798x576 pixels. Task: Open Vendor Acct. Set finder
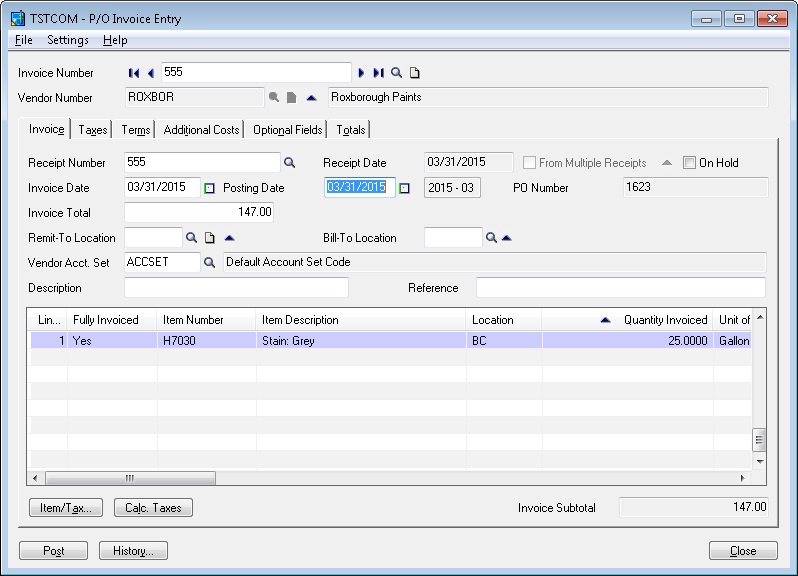pyautogui.click(x=210, y=263)
